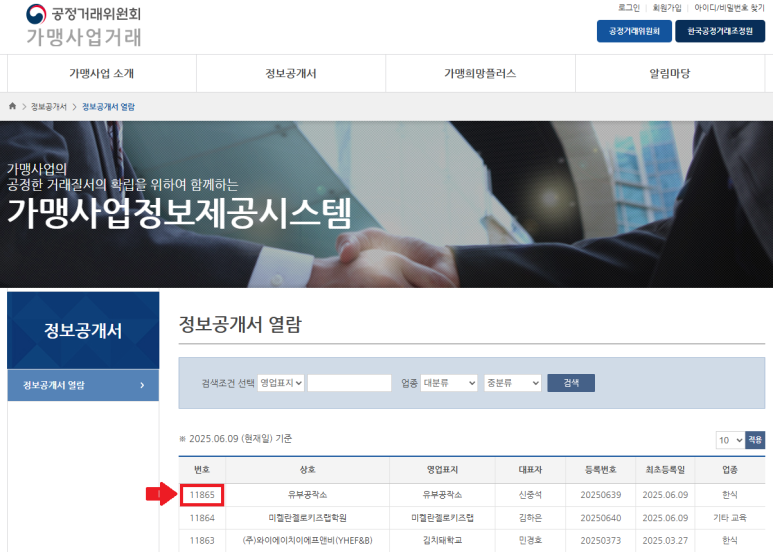Open the 가맹사업 소개 menu
The height and width of the screenshot is (552, 773).
tap(102, 73)
